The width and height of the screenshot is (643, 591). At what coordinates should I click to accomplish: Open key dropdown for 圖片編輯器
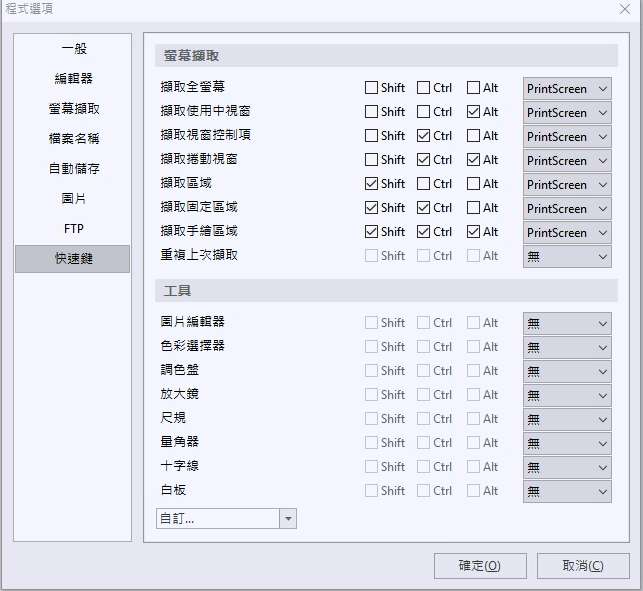pyautogui.click(x=567, y=323)
